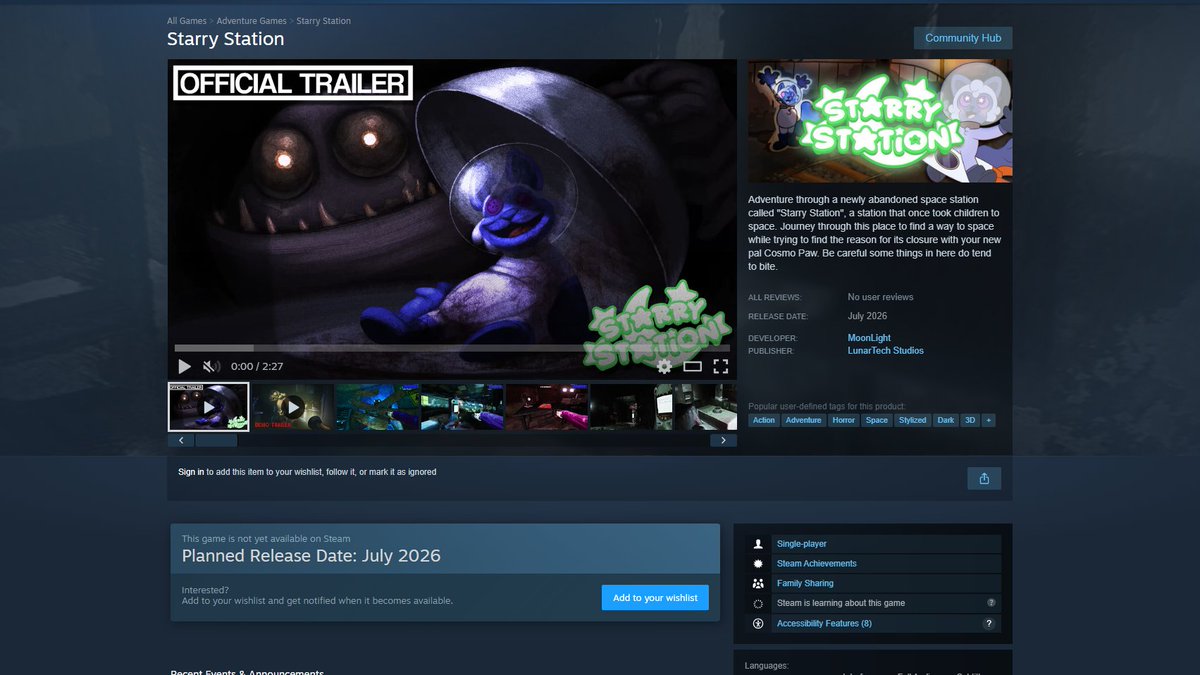
Task: Click the Starry Station header capsule image
Action: coord(880,121)
